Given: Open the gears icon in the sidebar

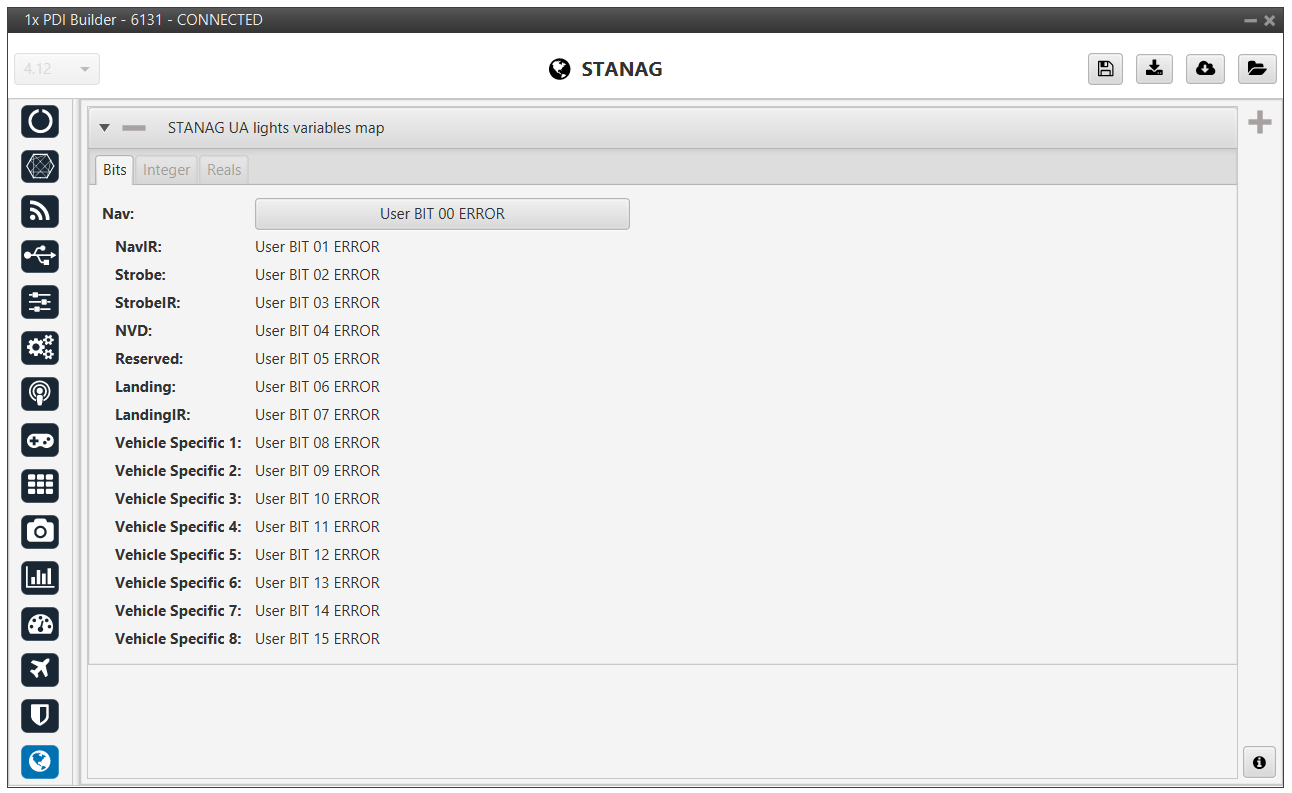Looking at the screenshot, I should 40,348.
